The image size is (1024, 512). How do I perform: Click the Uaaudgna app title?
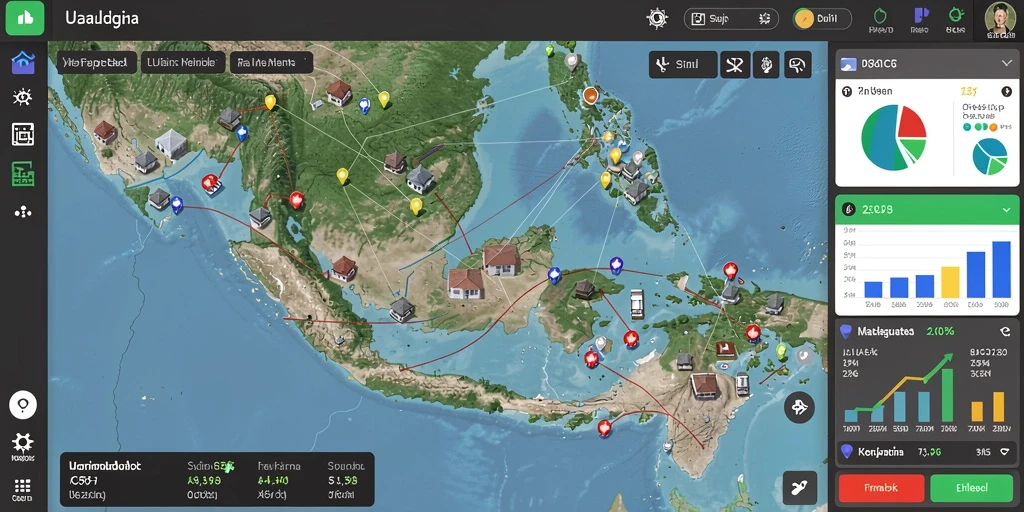102,18
